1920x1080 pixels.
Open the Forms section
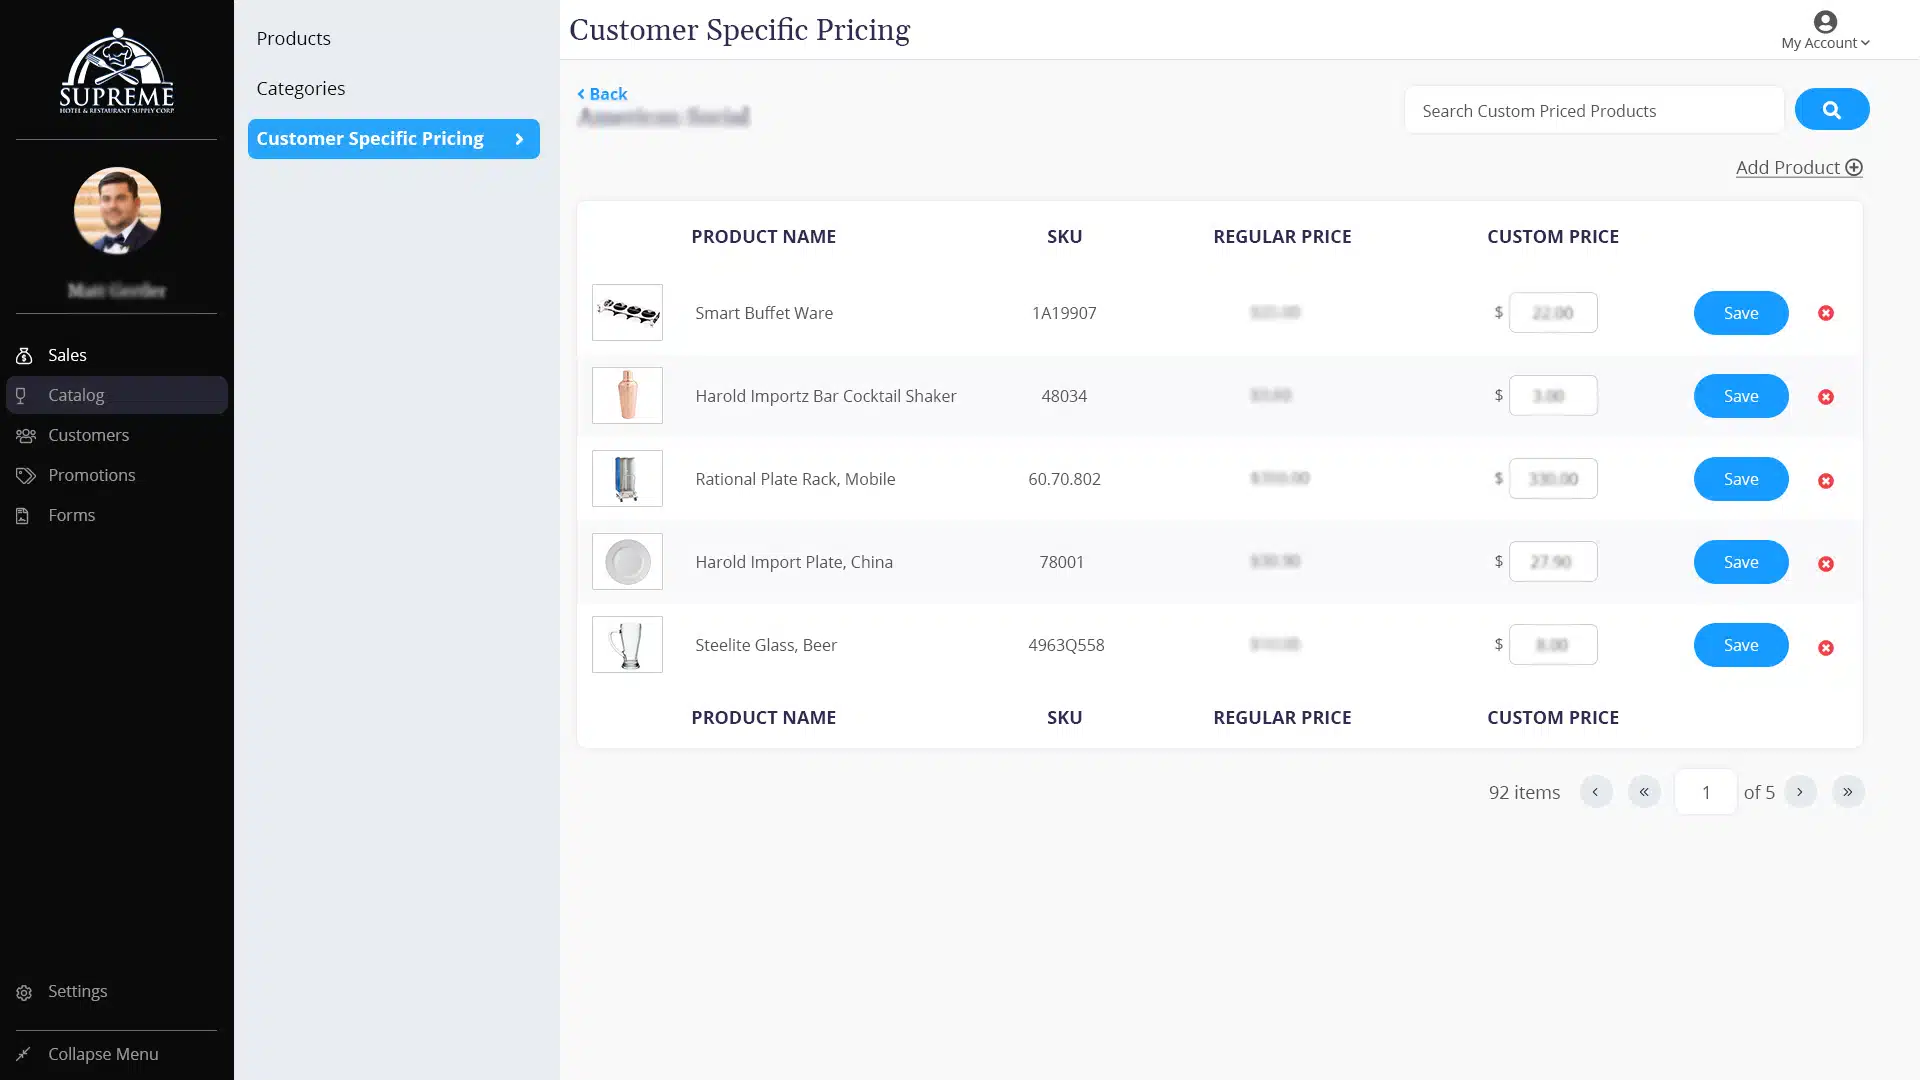point(70,515)
